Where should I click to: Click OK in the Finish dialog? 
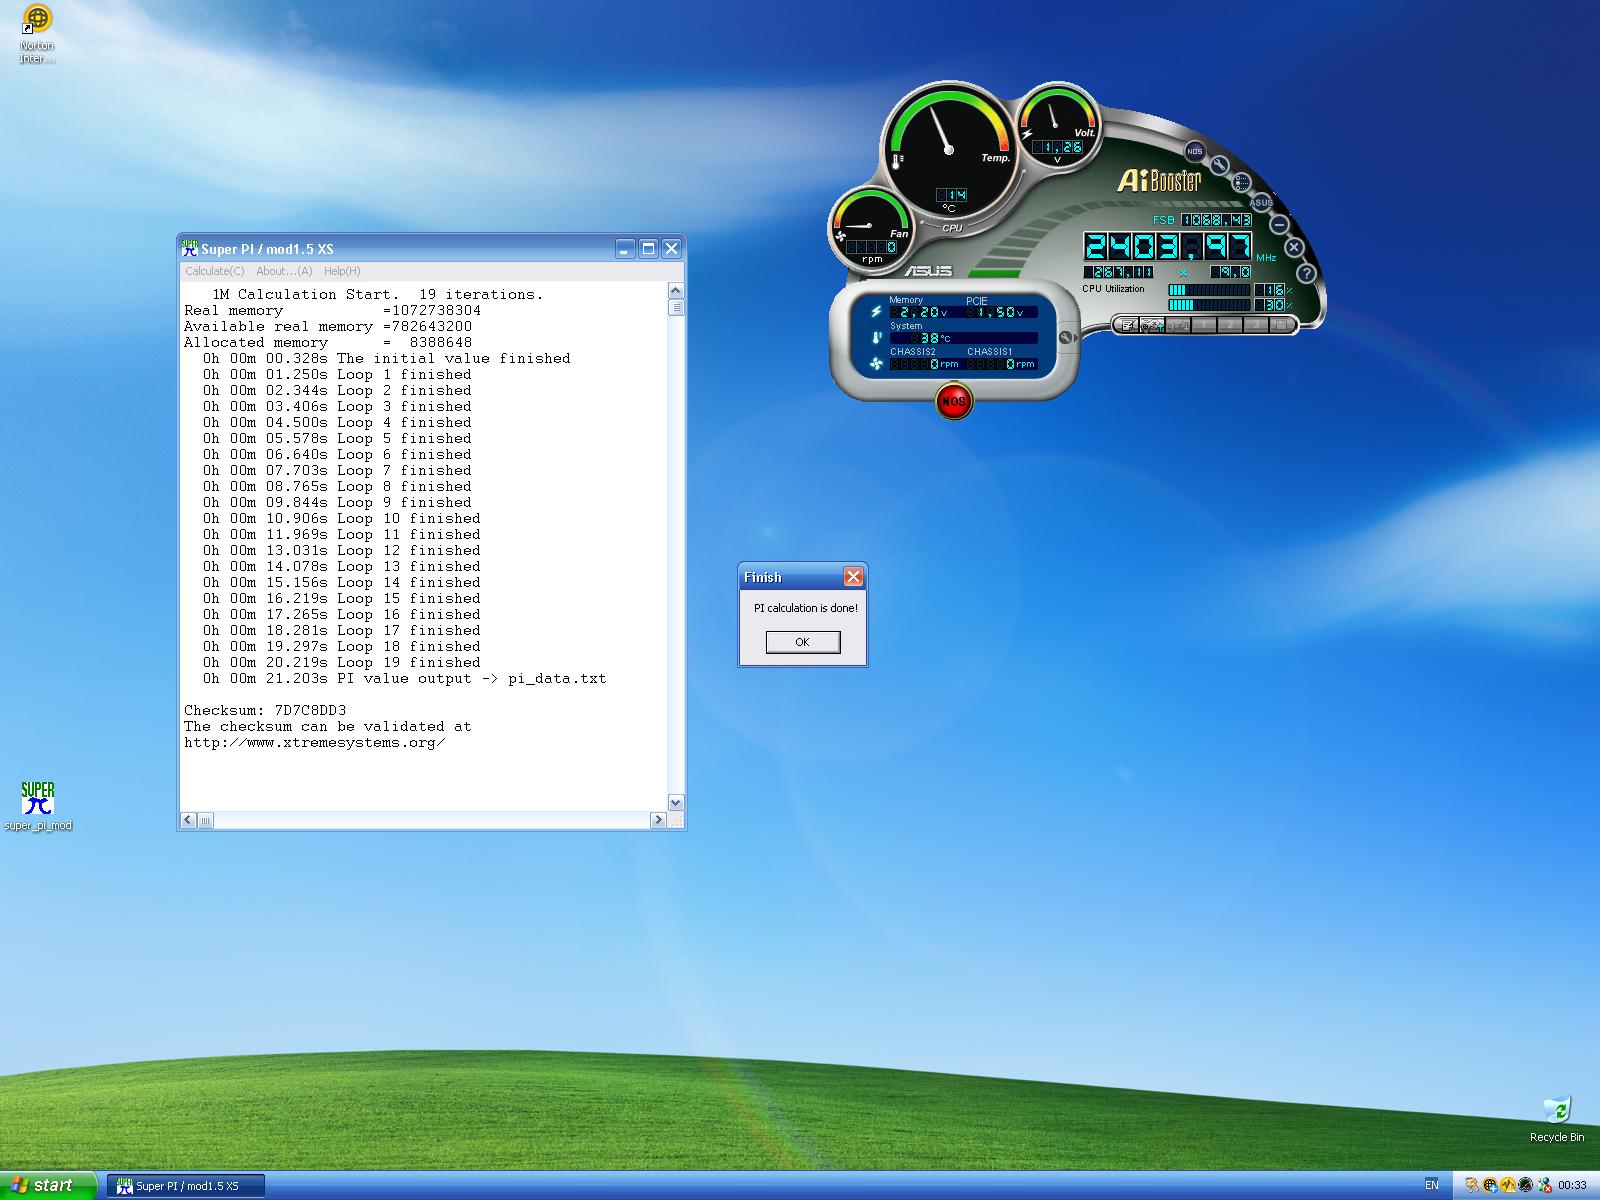[x=803, y=642]
